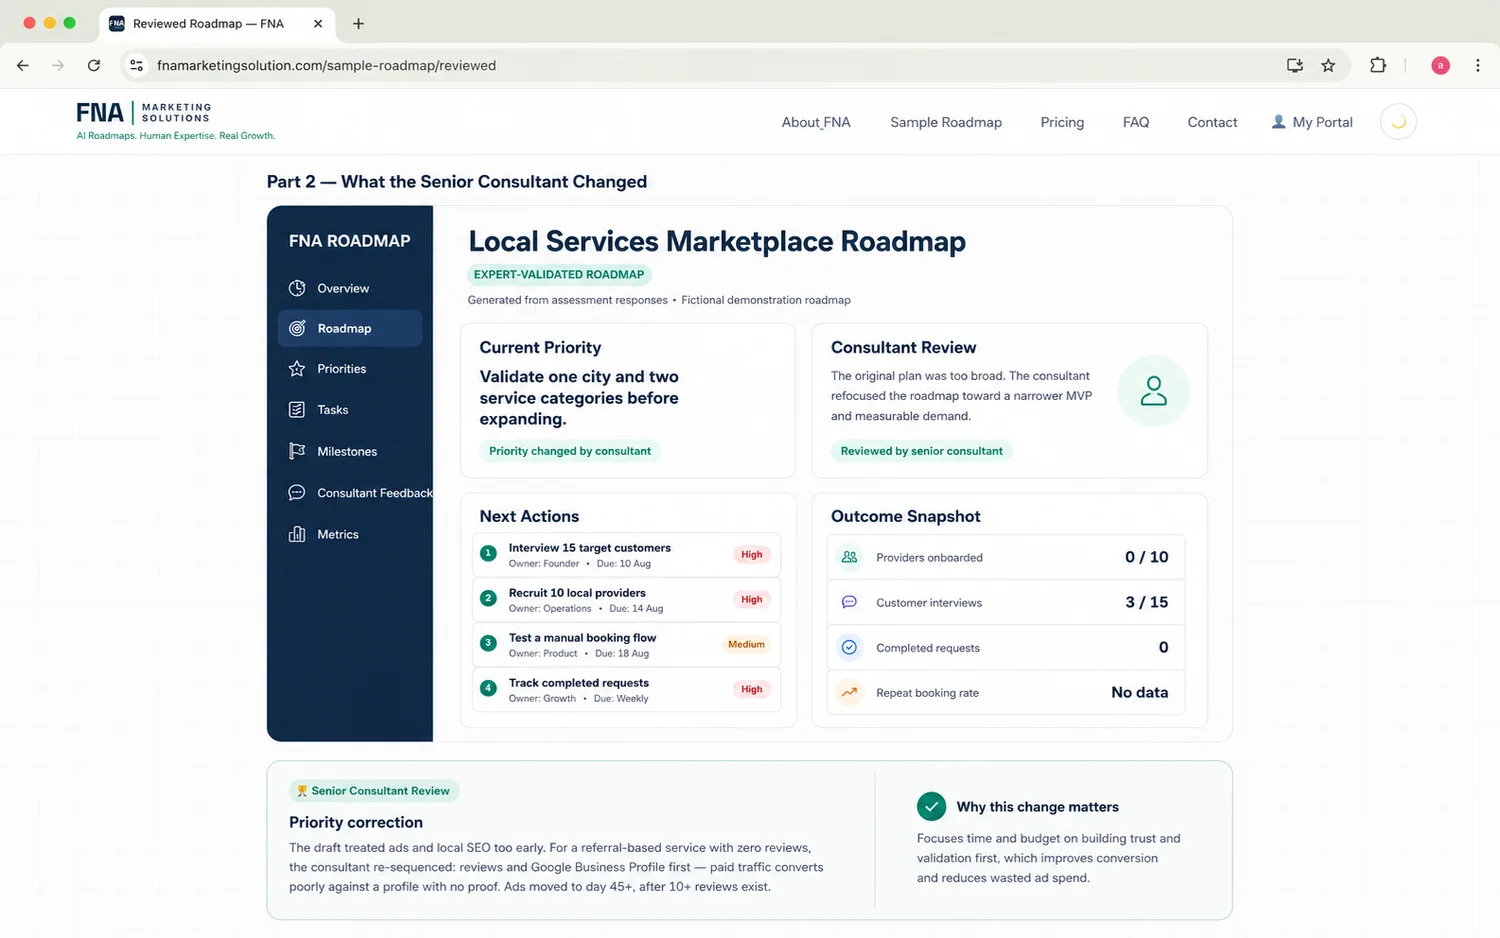1500x938 pixels.
Task: Select Milestones in the roadmap sidebar
Action: click(350, 451)
